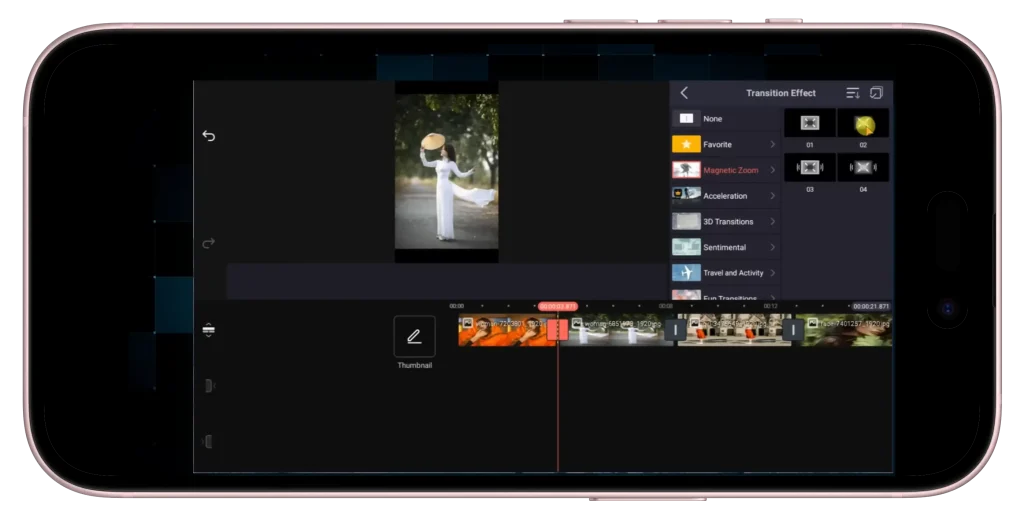Apply Magnetic Zoom transition 02
The image size is (1024, 520).
click(863, 123)
